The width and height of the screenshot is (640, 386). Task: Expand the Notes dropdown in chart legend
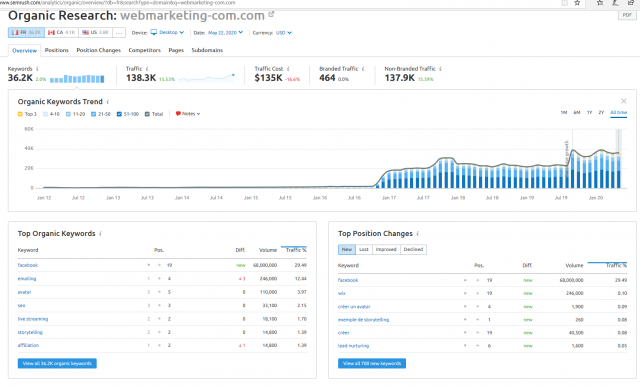click(x=188, y=114)
